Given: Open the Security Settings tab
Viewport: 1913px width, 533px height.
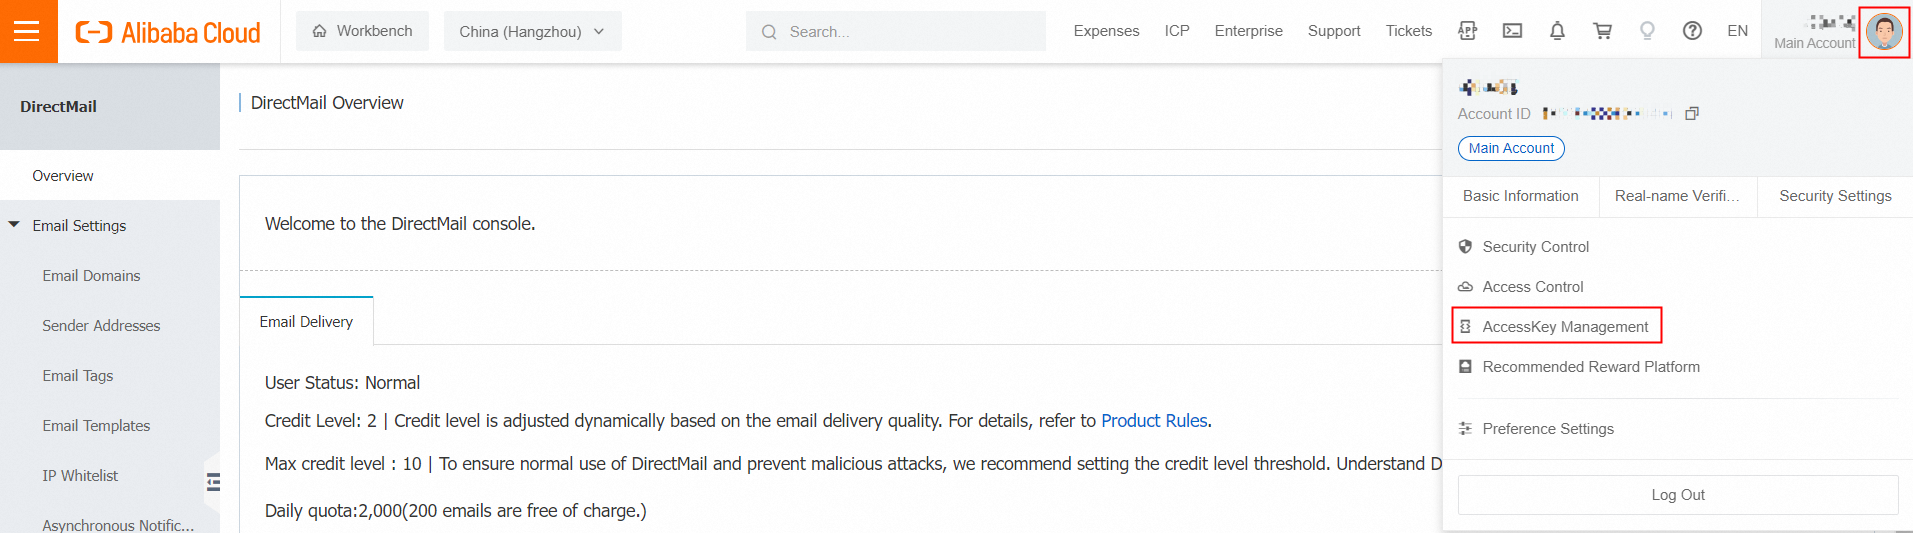Looking at the screenshot, I should pyautogui.click(x=1835, y=196).
